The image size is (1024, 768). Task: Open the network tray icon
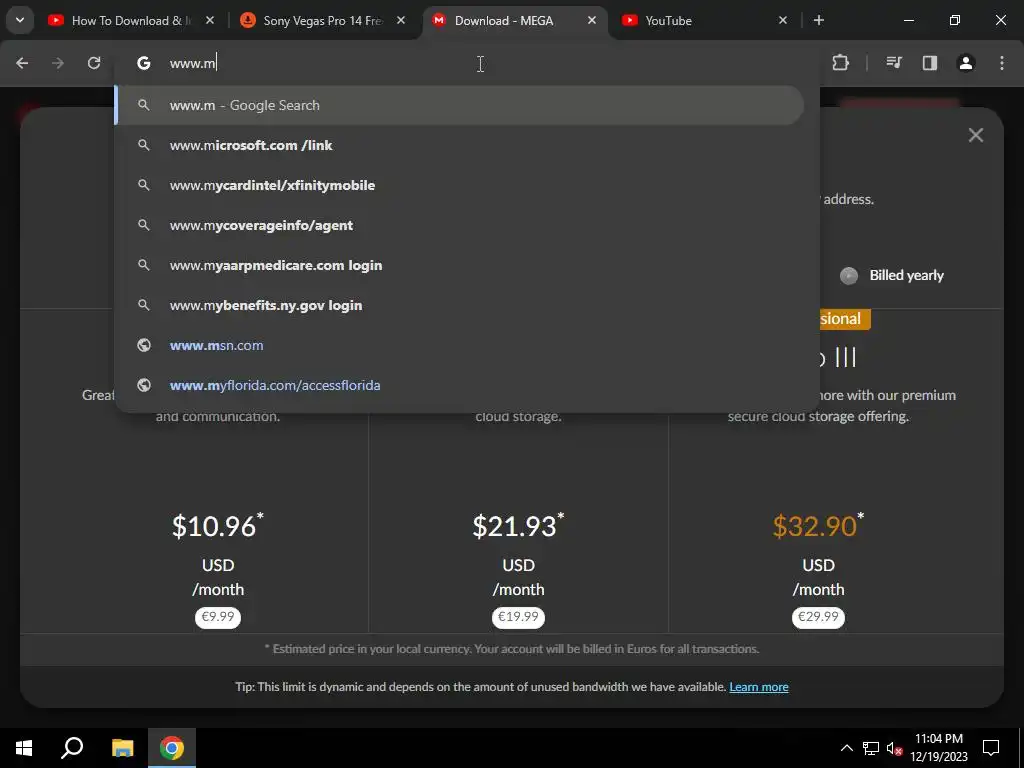(x=871, y=748)
